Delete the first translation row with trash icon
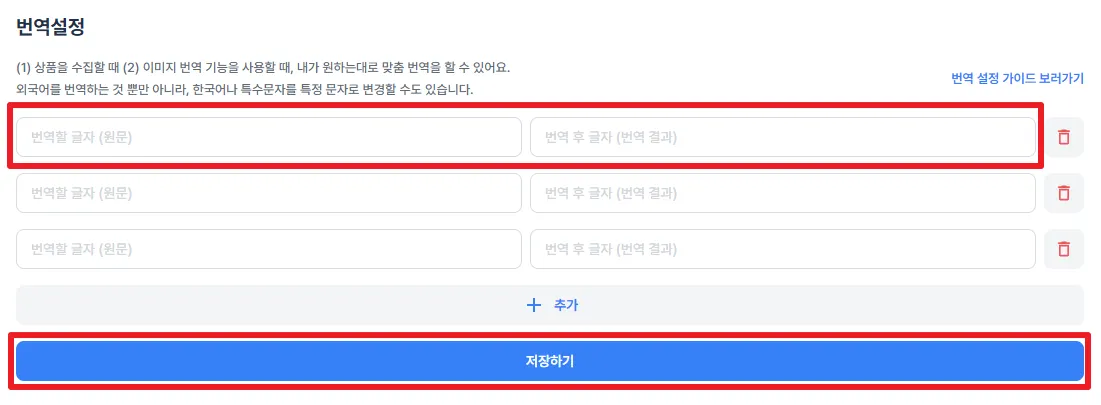 click(x=1063, y=137)
